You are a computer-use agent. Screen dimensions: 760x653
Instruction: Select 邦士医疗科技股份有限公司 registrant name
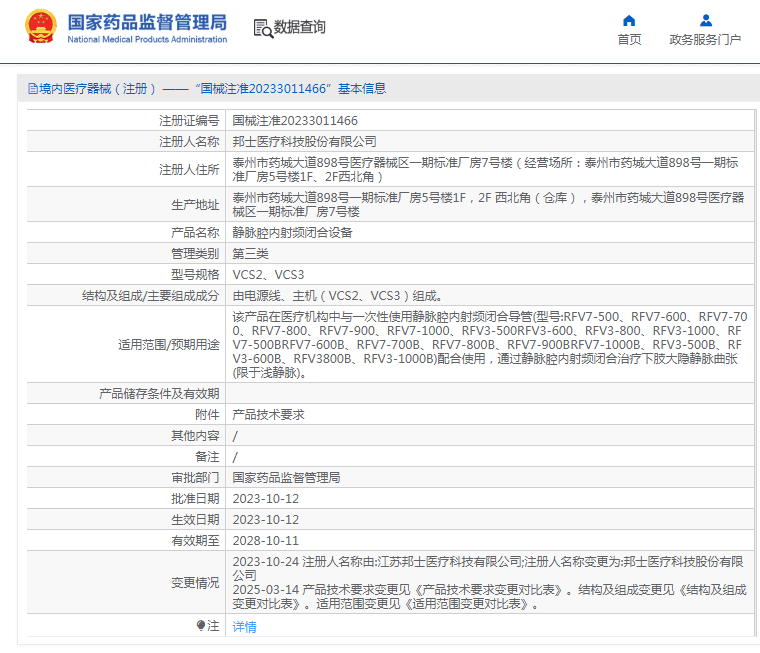click(x=304, y=142)
